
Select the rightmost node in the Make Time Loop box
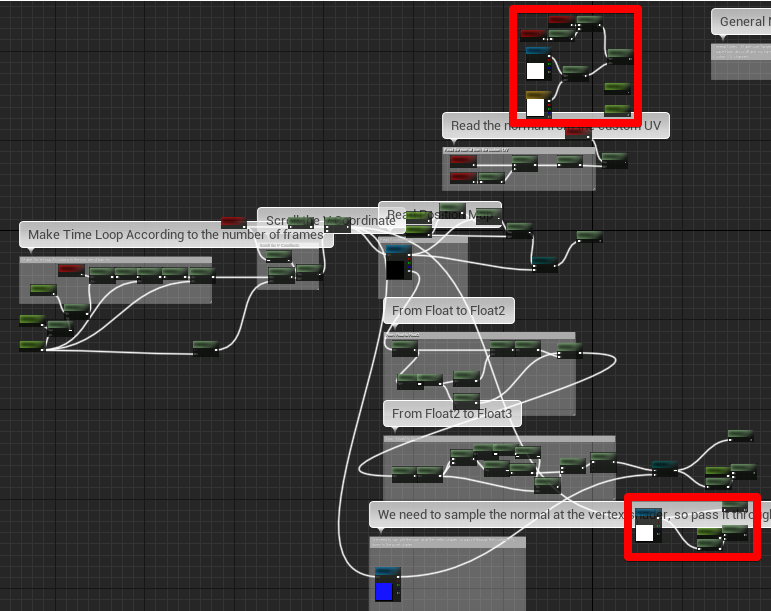tap(203, 275)
